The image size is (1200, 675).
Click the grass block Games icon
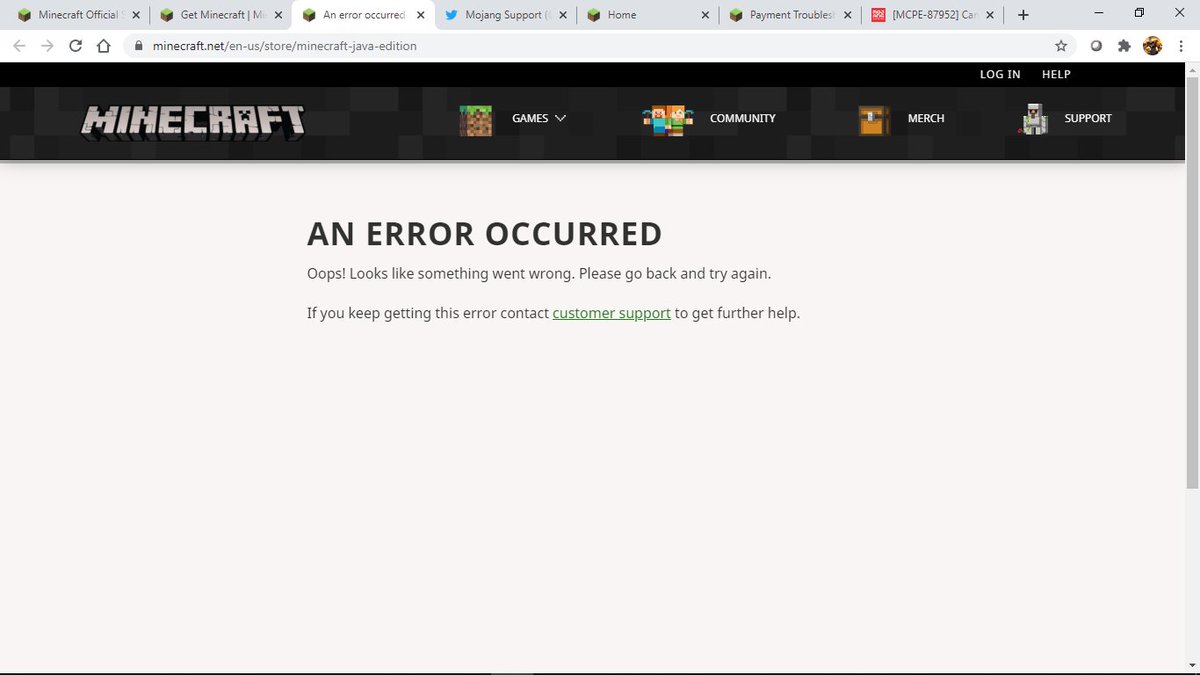pyautogui.click(x=475, y=120)
